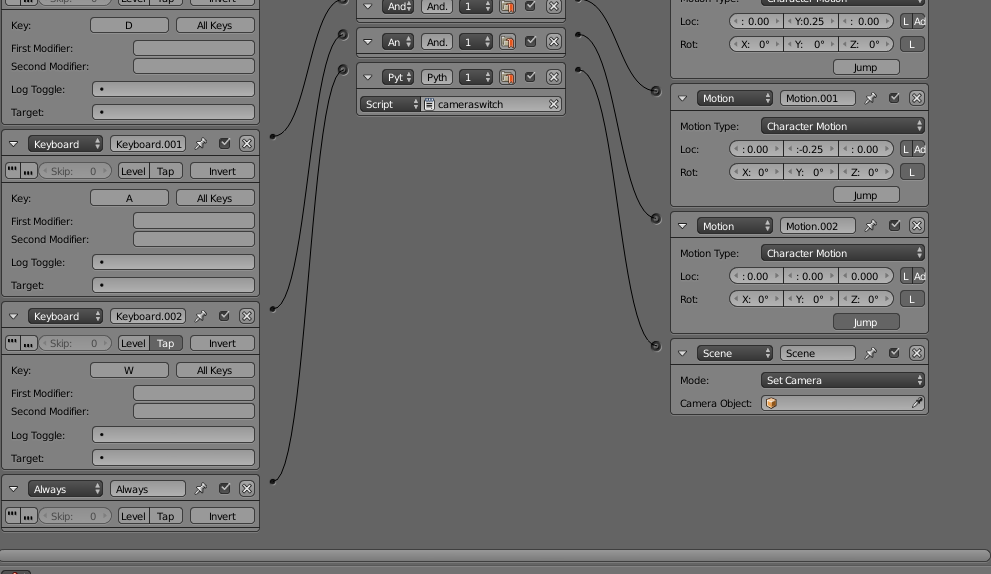Remove the Motion.002 actuator
The height and width of the screenshot is (574, 991).
pos(916,226)
